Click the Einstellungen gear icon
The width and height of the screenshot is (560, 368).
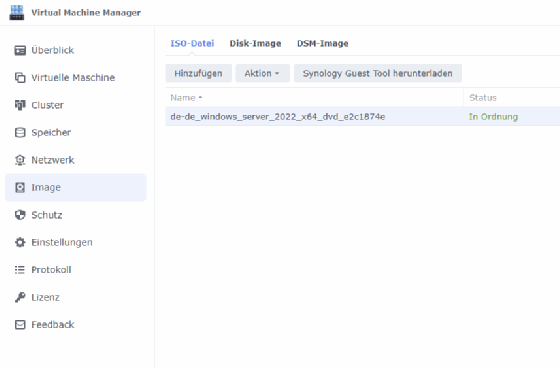pyautogui.click(x=20, y=242)
